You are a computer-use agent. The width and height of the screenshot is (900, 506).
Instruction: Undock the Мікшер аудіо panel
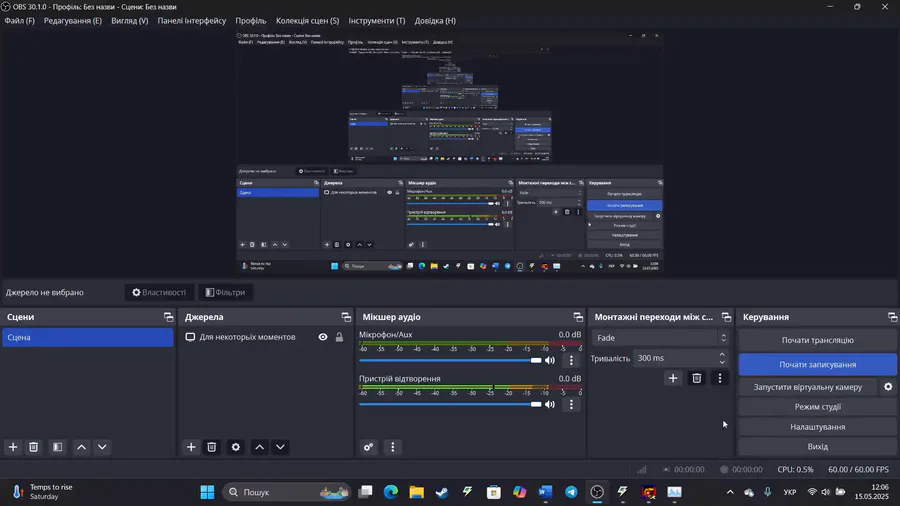click(578, 317)
